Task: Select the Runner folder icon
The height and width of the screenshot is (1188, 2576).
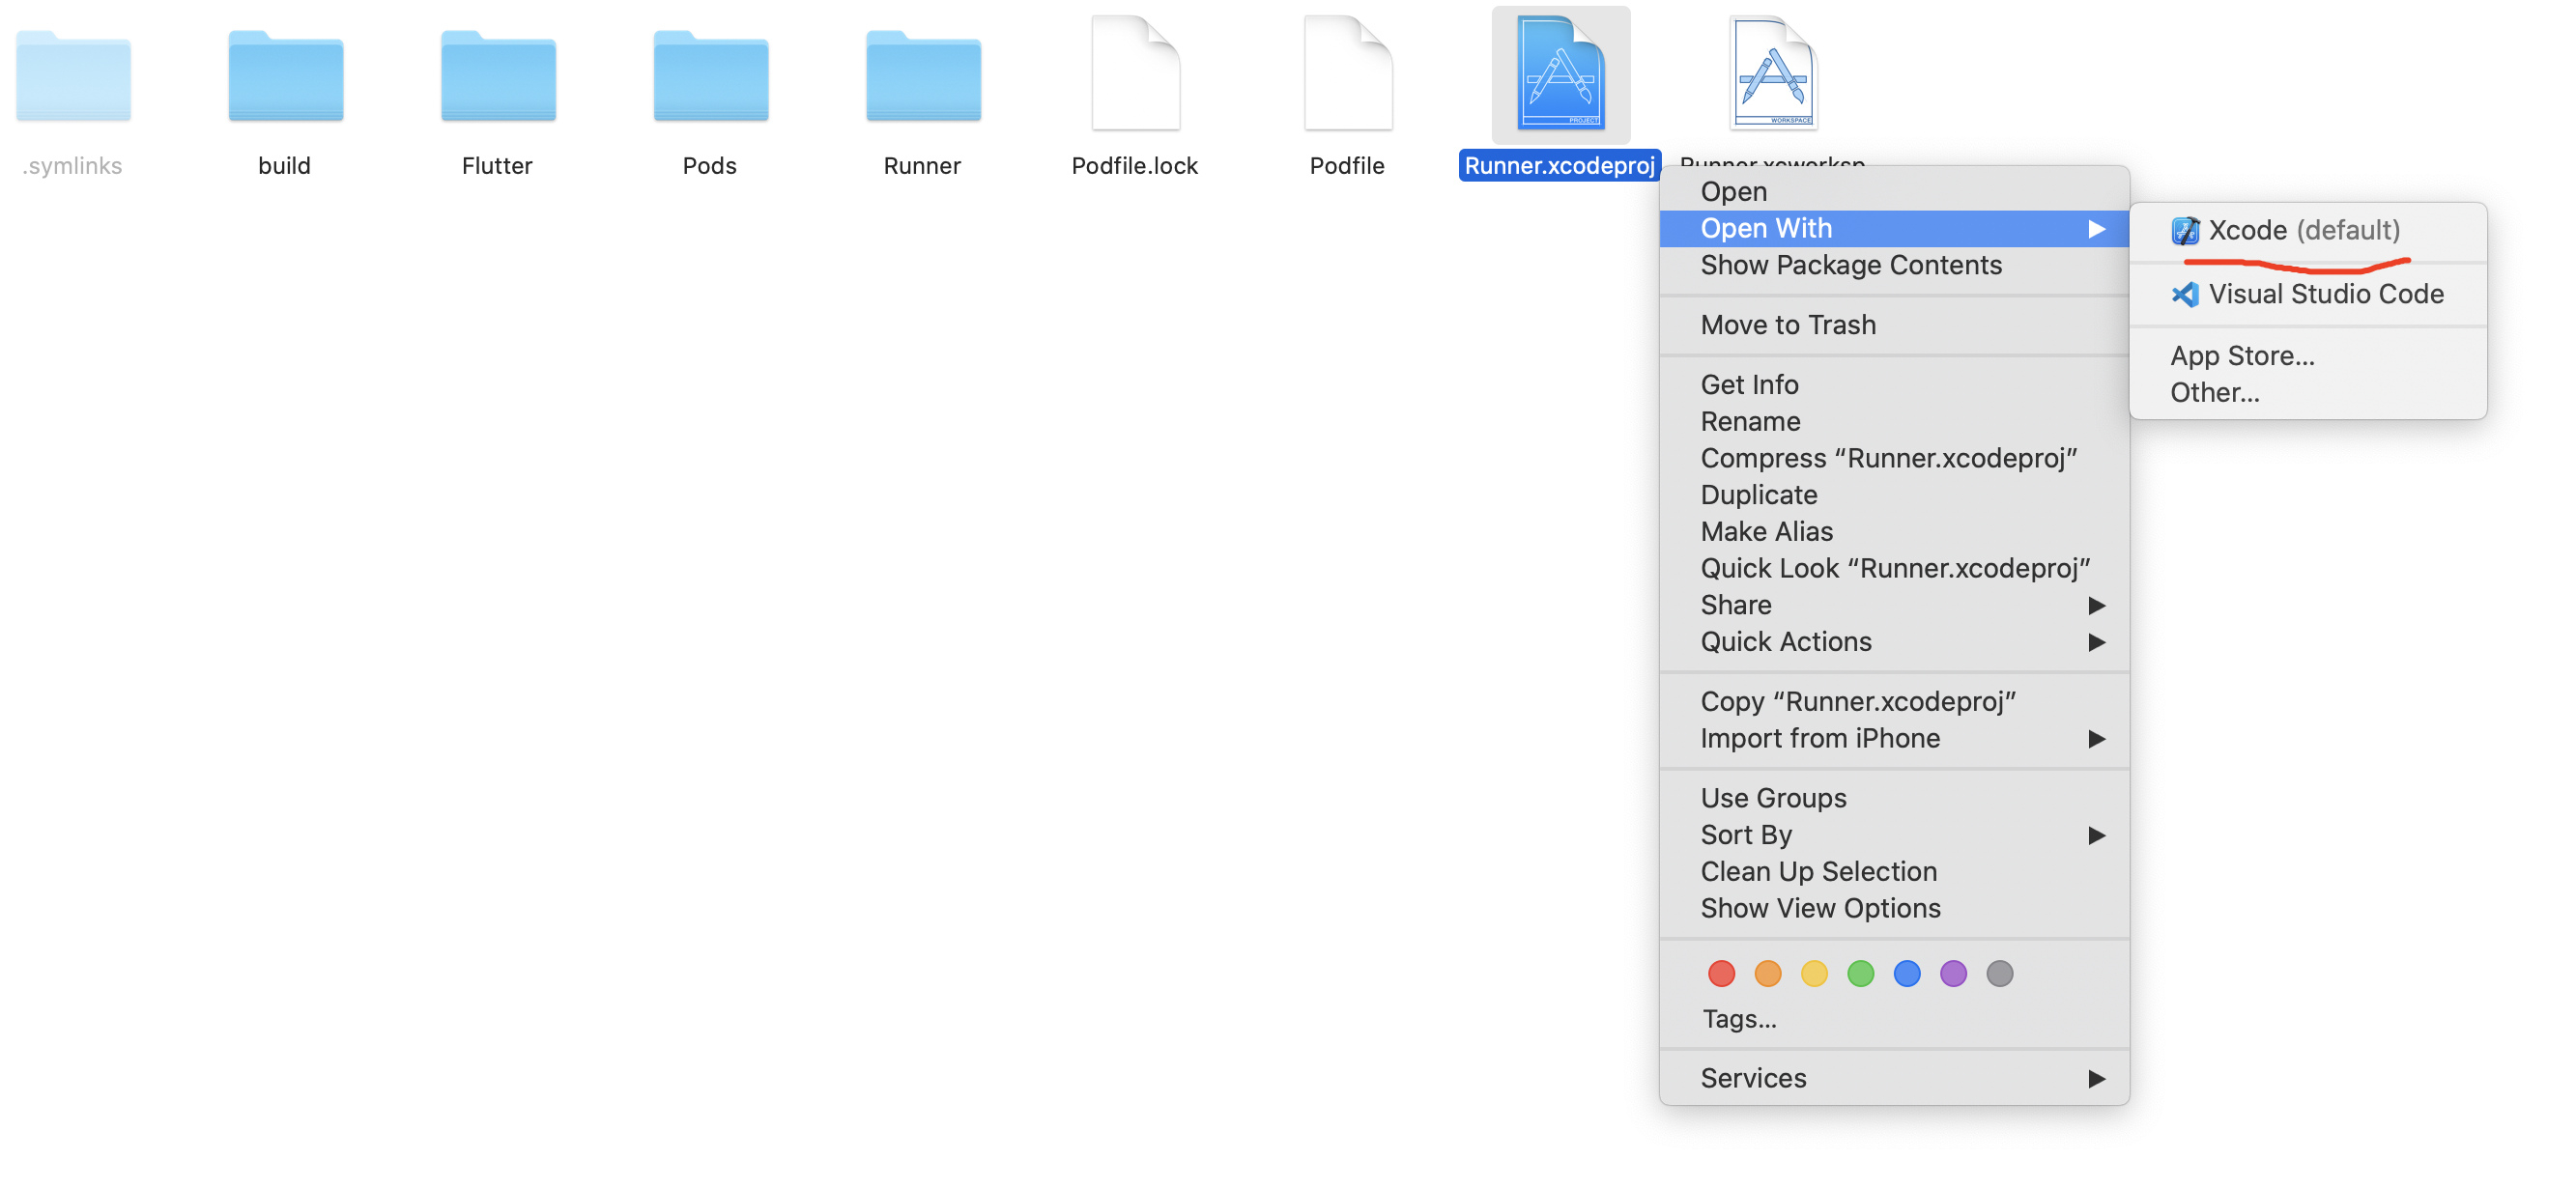Action: pos(923,77)
